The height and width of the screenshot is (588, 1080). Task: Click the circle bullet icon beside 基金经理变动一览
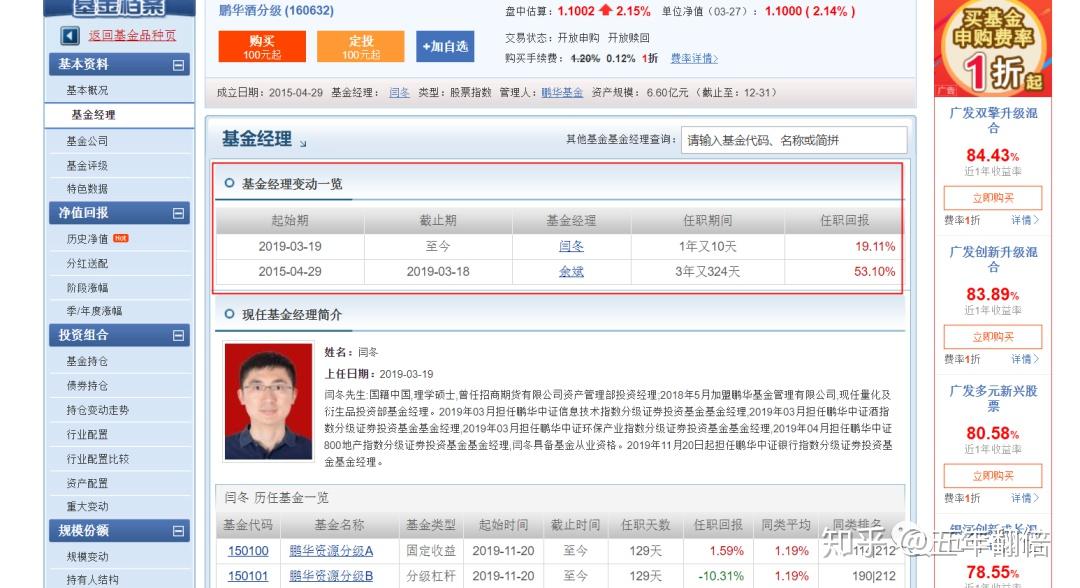tap(229, 183)
